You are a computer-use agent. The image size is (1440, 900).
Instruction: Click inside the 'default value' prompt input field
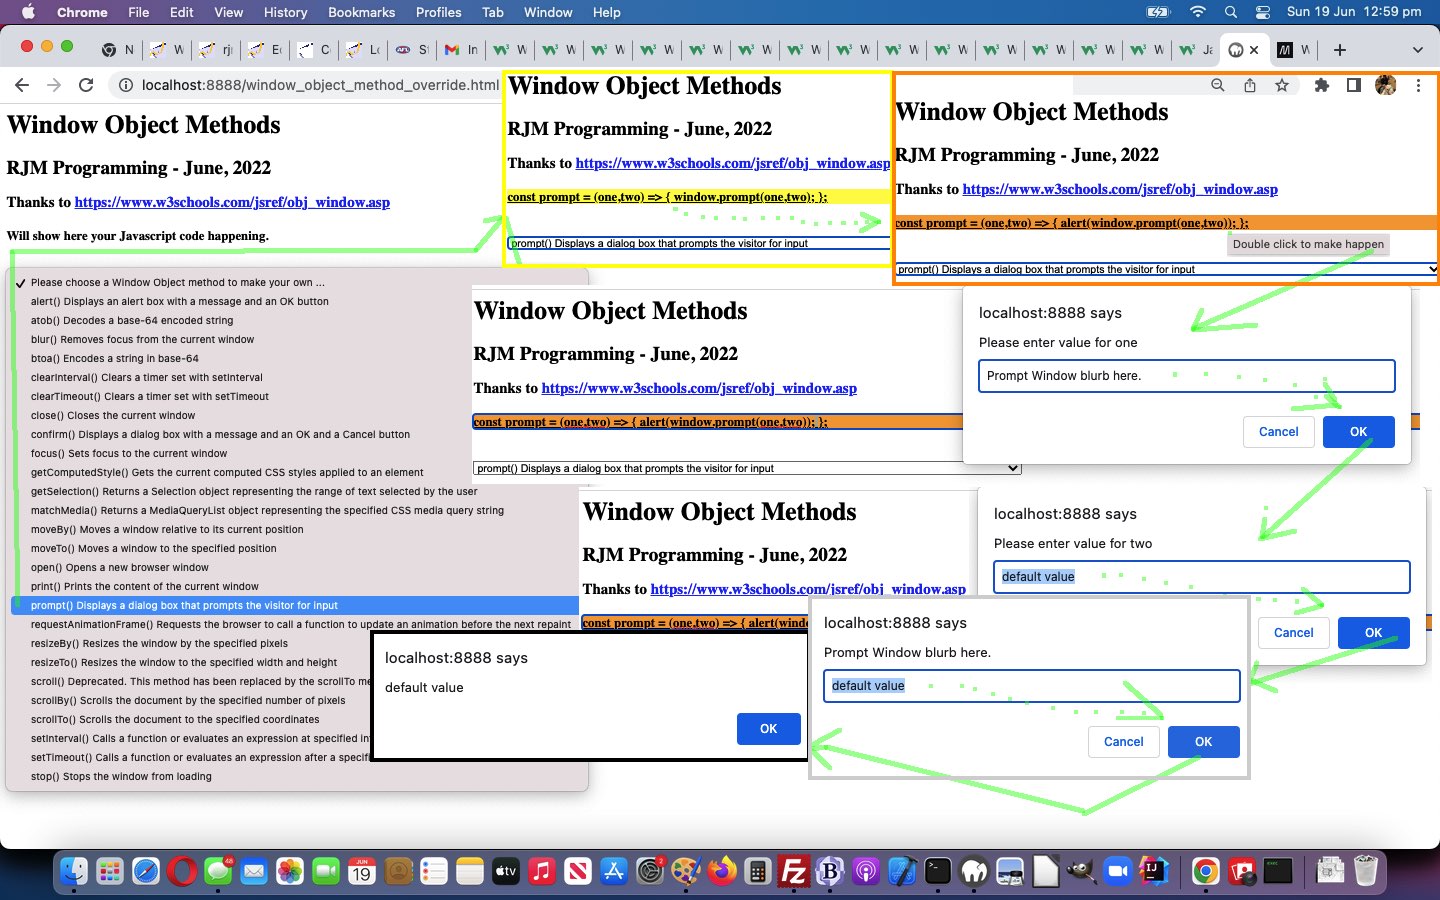[1031, 686]
